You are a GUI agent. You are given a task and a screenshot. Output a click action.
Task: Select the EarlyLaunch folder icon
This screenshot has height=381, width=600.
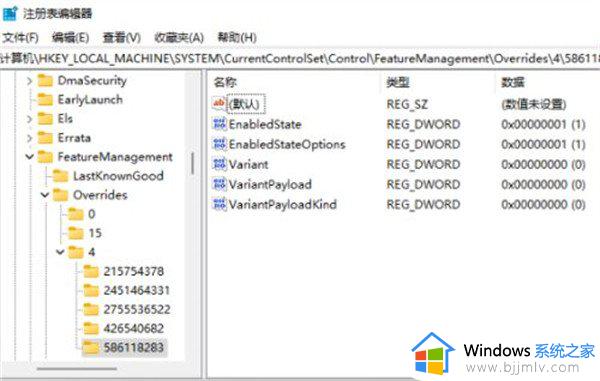click(x=45, y=100)
